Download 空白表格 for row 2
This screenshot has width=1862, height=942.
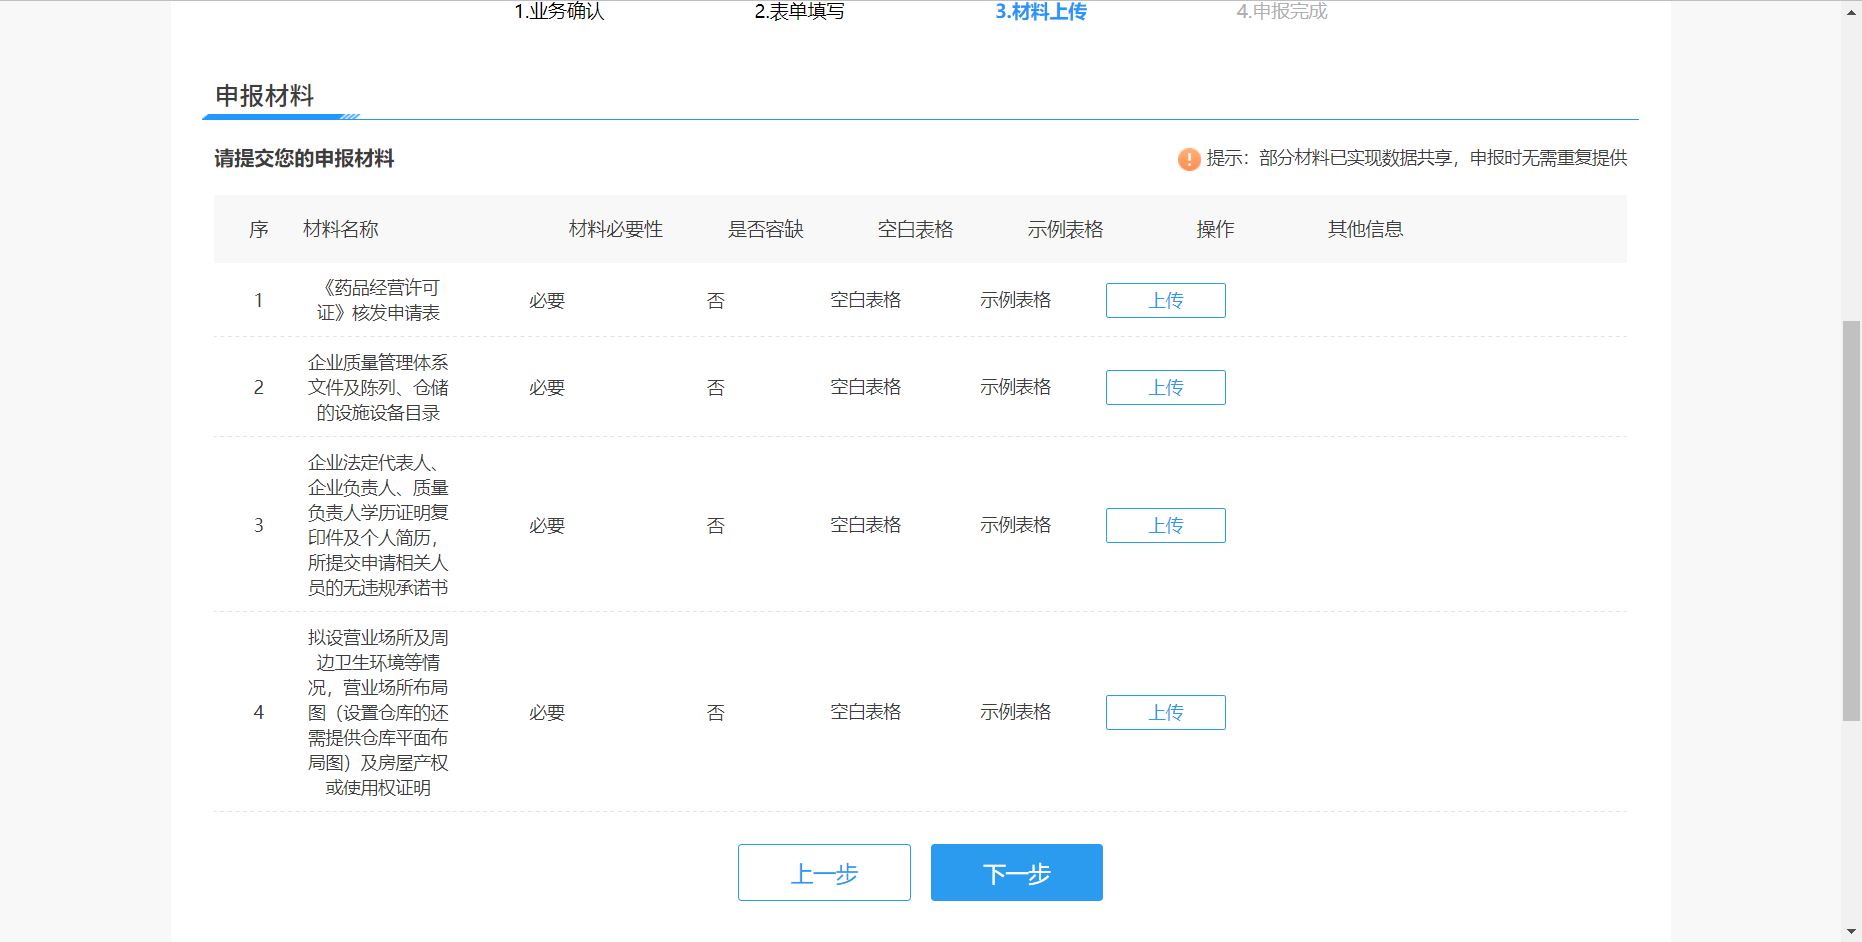[865, 387]
